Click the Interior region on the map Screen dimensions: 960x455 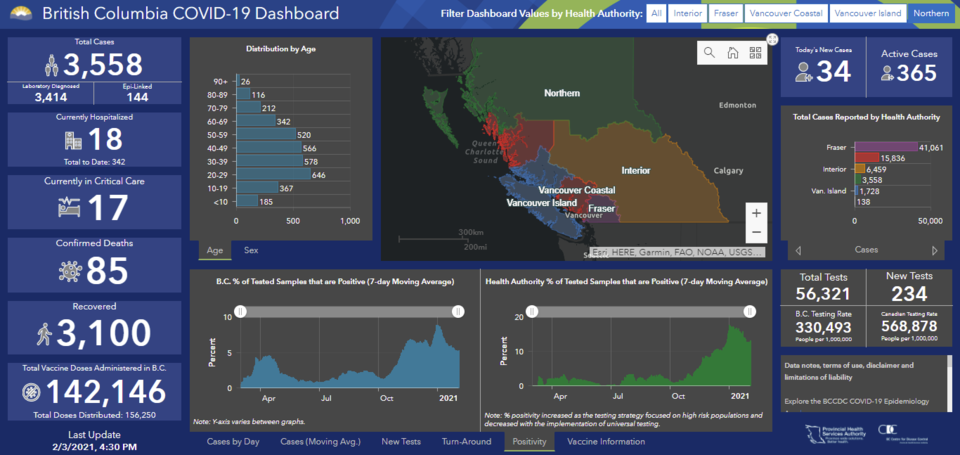(636, 170)
